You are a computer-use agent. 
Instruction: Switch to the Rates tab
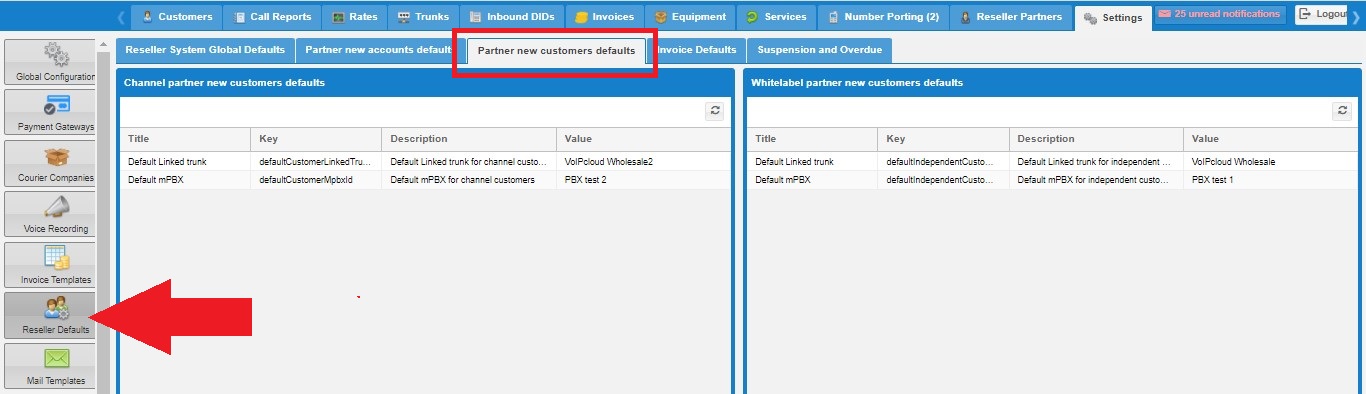354,17
